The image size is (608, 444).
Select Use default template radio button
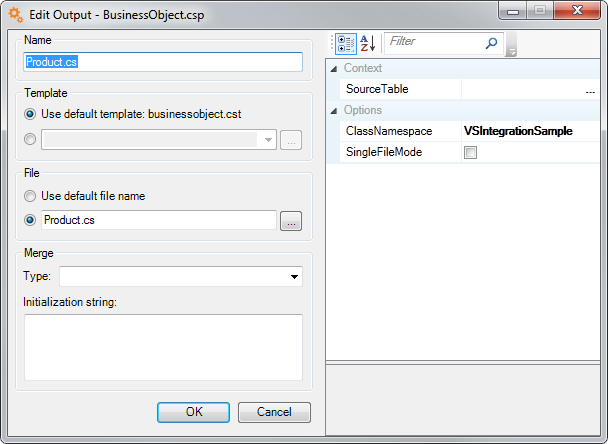[x=30, y=114]
